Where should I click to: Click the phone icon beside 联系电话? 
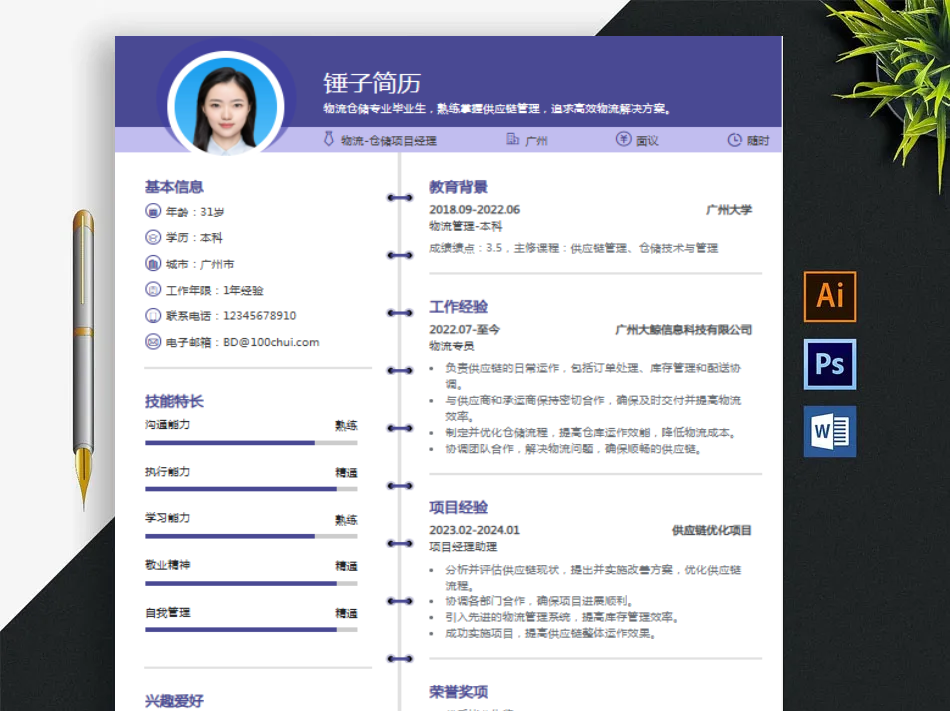153,316
